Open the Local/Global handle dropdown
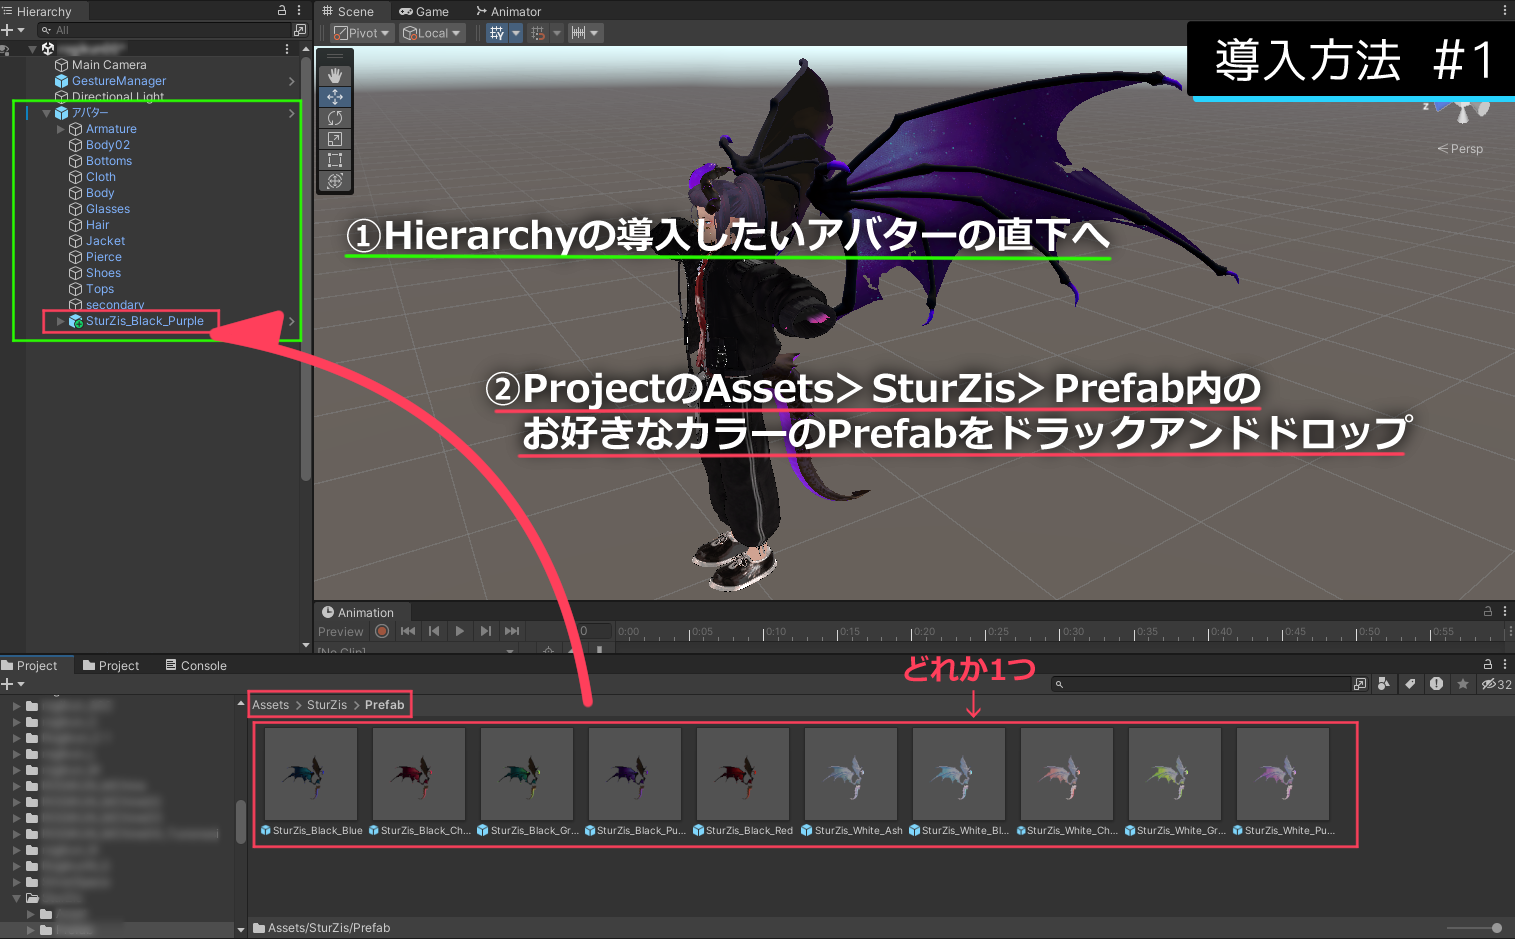Viewport: 1515px width, 939px height. tap(430, 32)
